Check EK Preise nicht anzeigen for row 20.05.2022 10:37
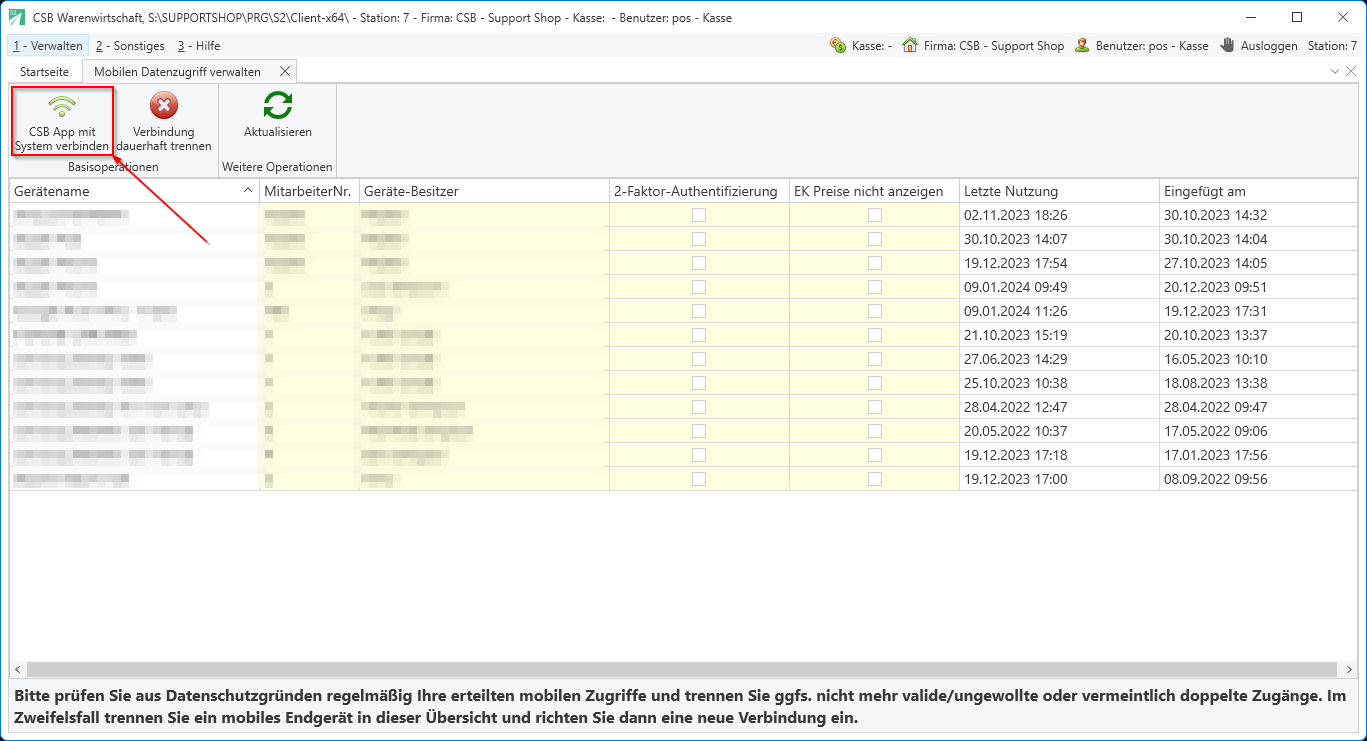This screenshot has height=741, width=1367. tap(875, 431)
